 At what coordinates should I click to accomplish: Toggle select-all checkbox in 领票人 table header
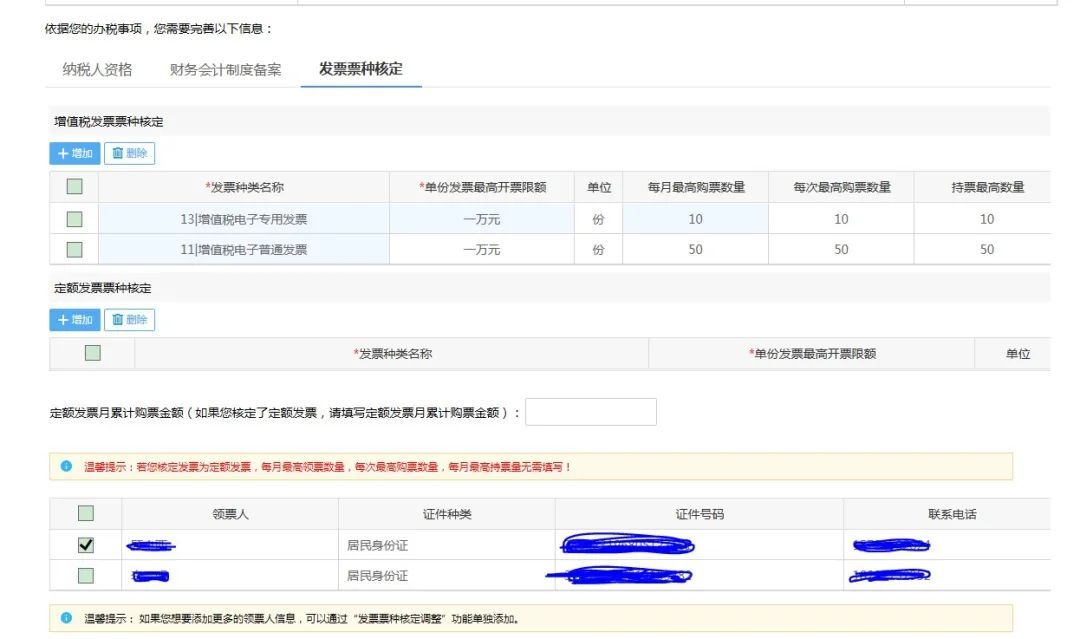85,513
